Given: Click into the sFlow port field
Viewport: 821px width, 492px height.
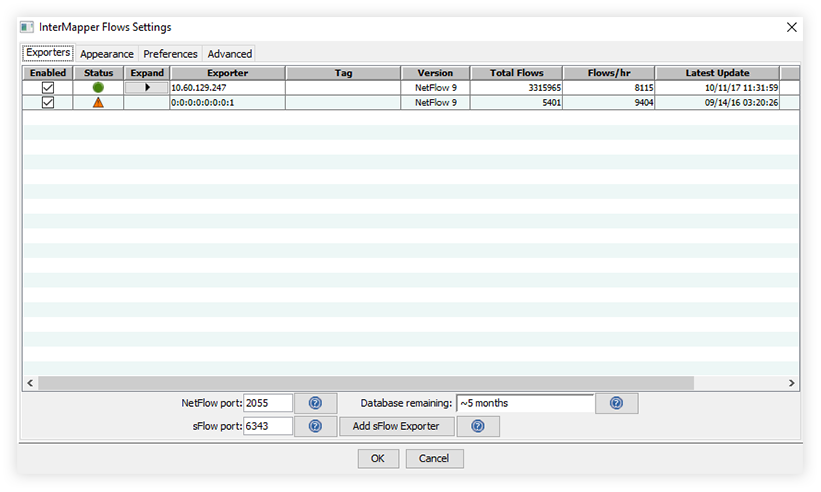Looking at the screenshot, I should [268, 426].
